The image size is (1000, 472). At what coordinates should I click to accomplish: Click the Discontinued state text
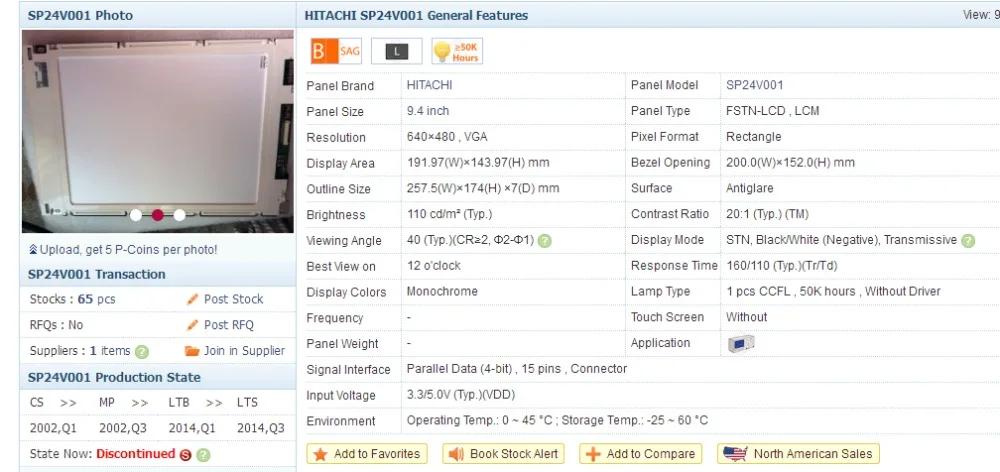point(135,454)
